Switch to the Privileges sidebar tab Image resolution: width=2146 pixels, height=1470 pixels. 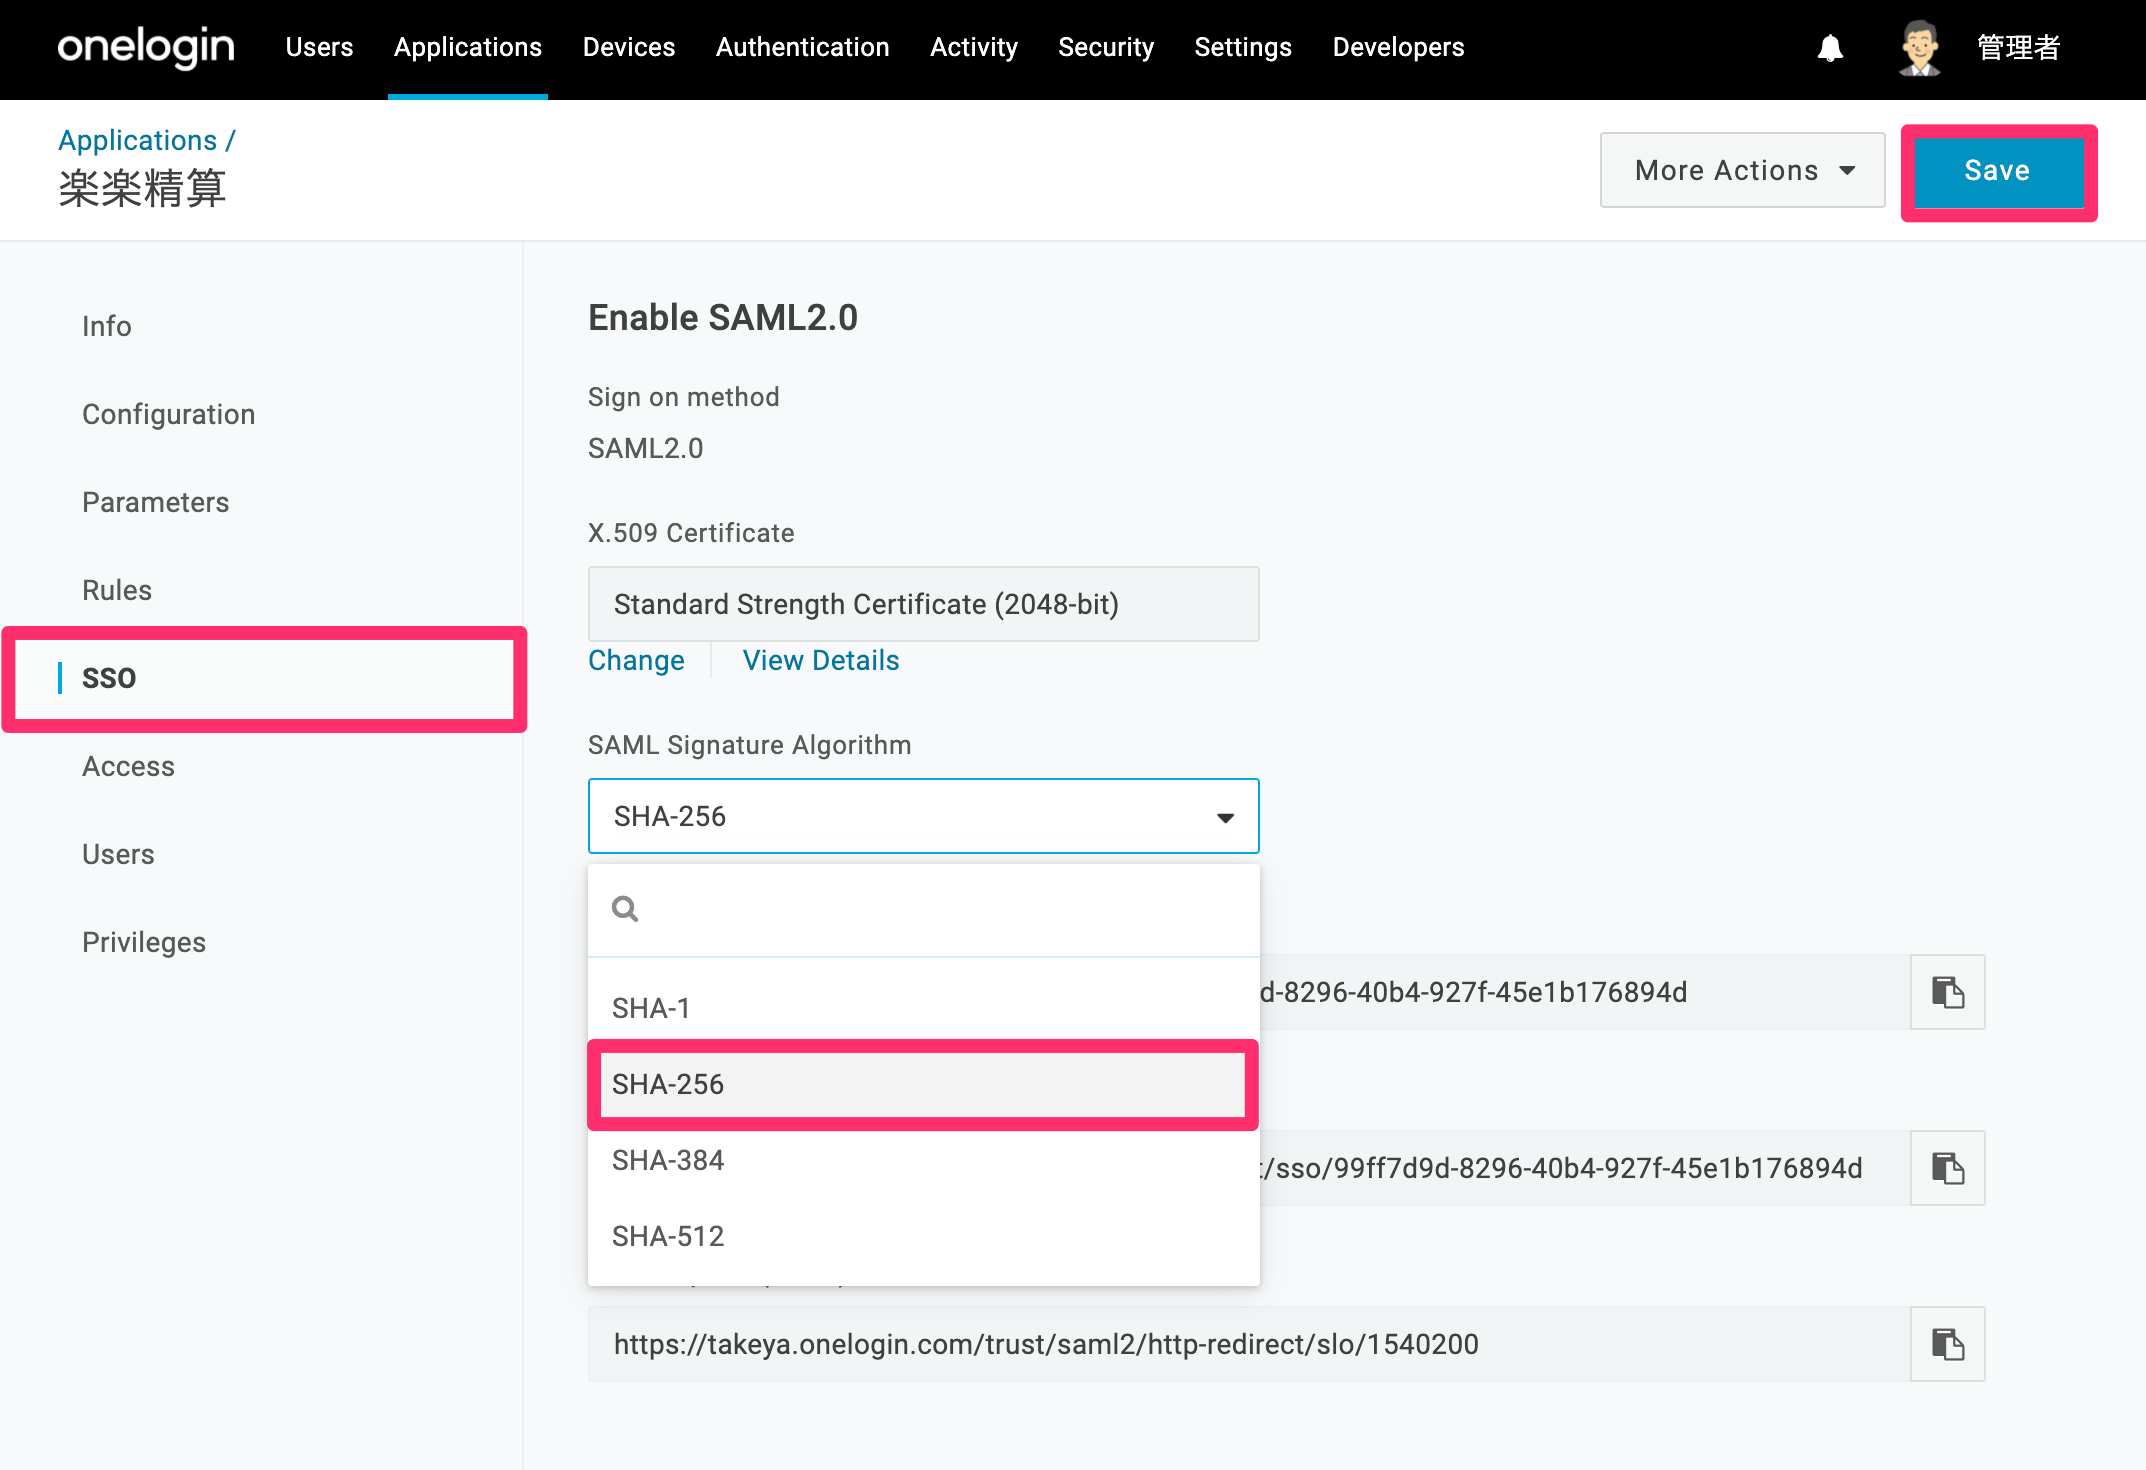pos(144,942)
